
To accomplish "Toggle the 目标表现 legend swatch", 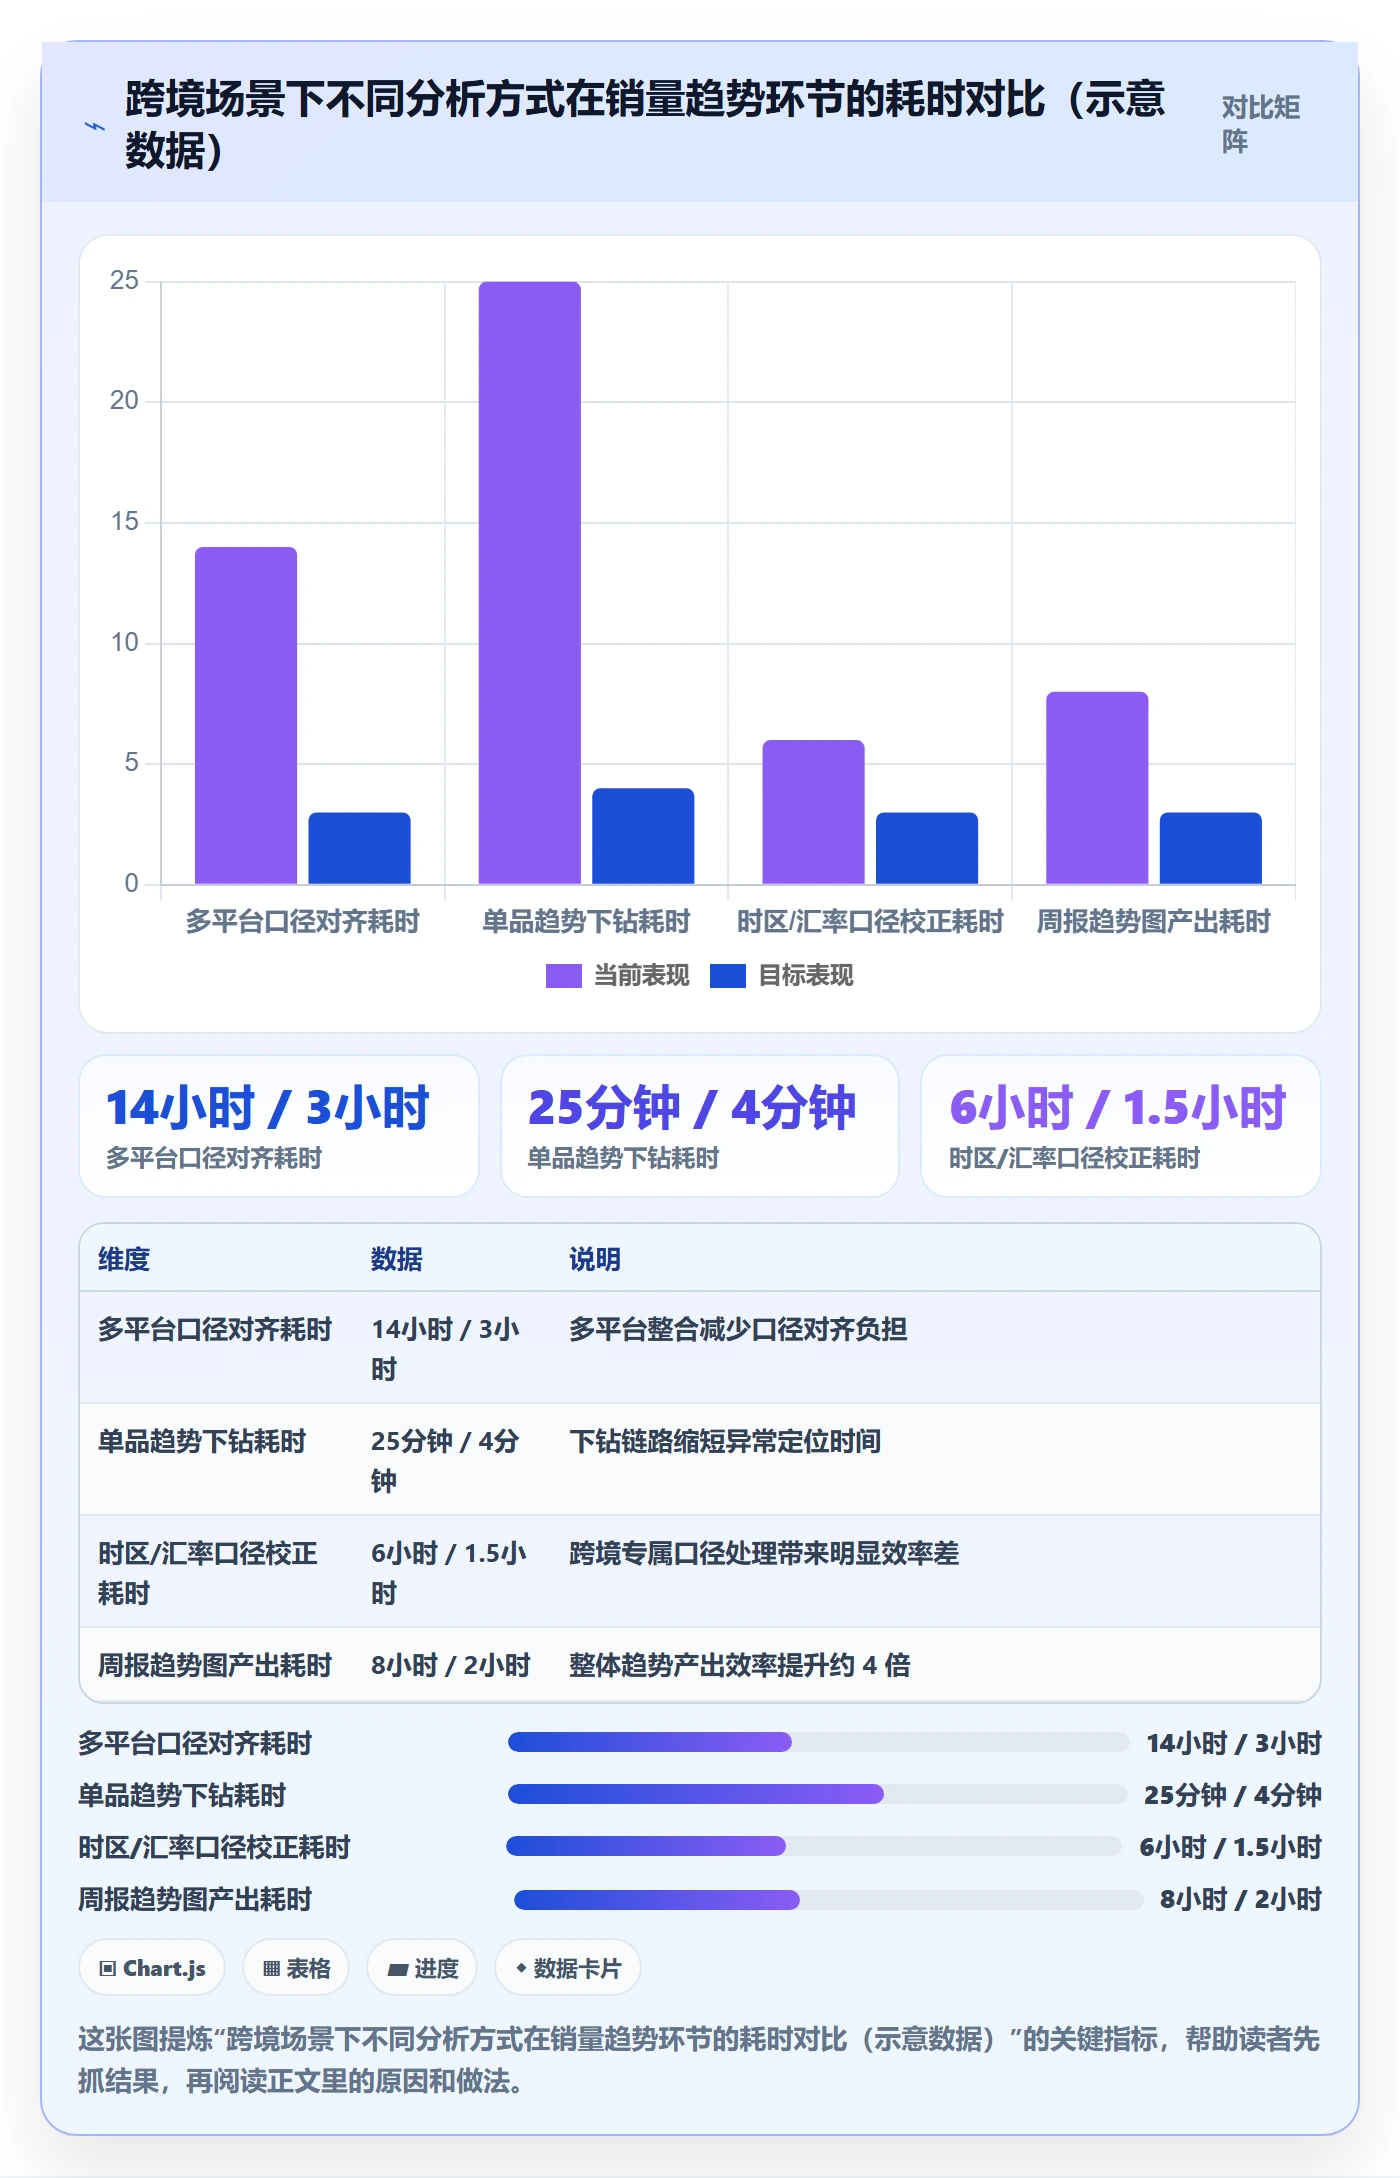I will (727, 976).
